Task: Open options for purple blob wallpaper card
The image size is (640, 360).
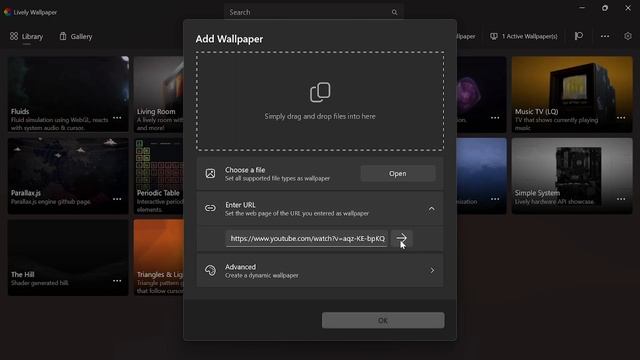Action: click(495, 118)
